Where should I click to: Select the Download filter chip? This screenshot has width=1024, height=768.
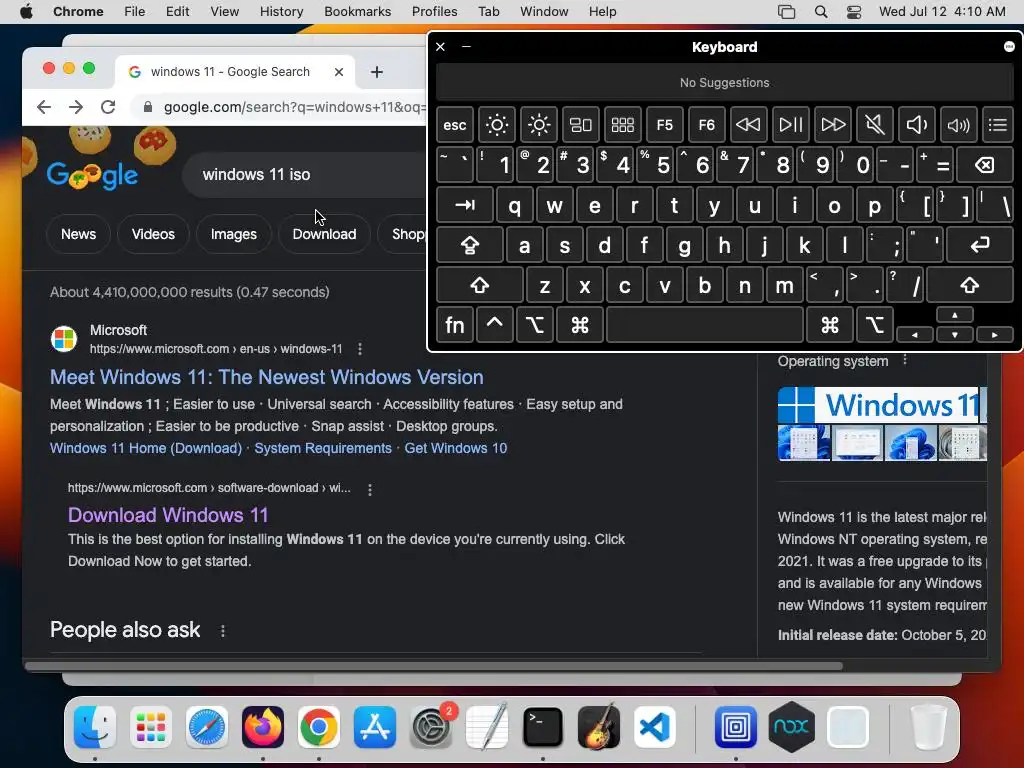tap(325, 234)
